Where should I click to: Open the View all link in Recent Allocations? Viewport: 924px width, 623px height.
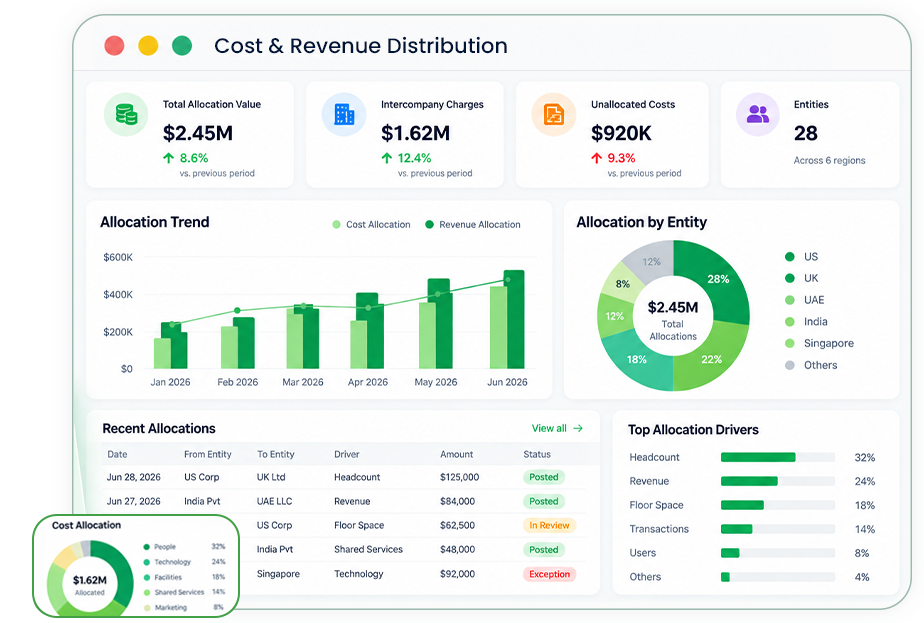[x=557, y=428]
